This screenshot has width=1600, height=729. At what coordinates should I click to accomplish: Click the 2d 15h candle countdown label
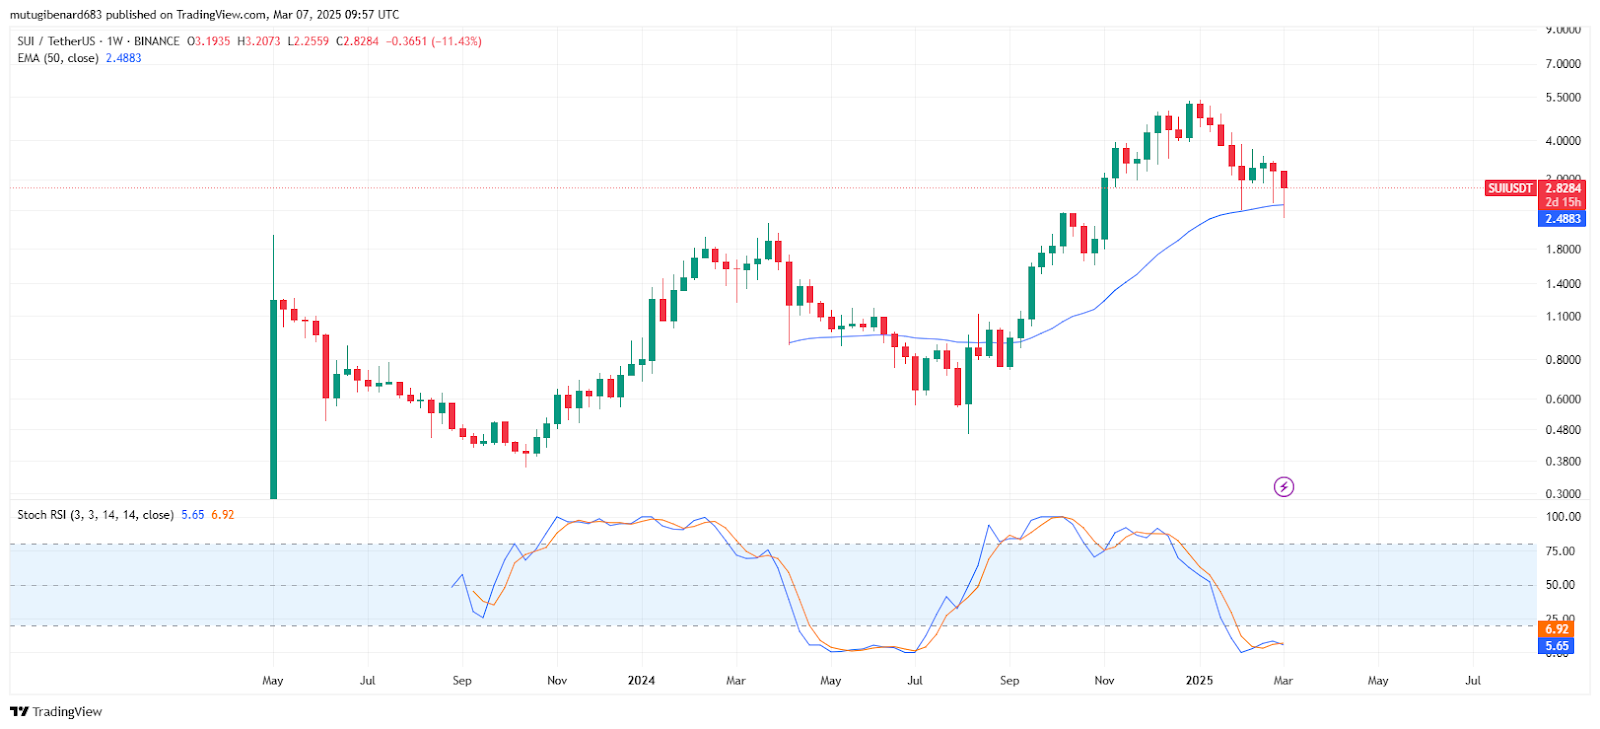[x=1563, y=202]
